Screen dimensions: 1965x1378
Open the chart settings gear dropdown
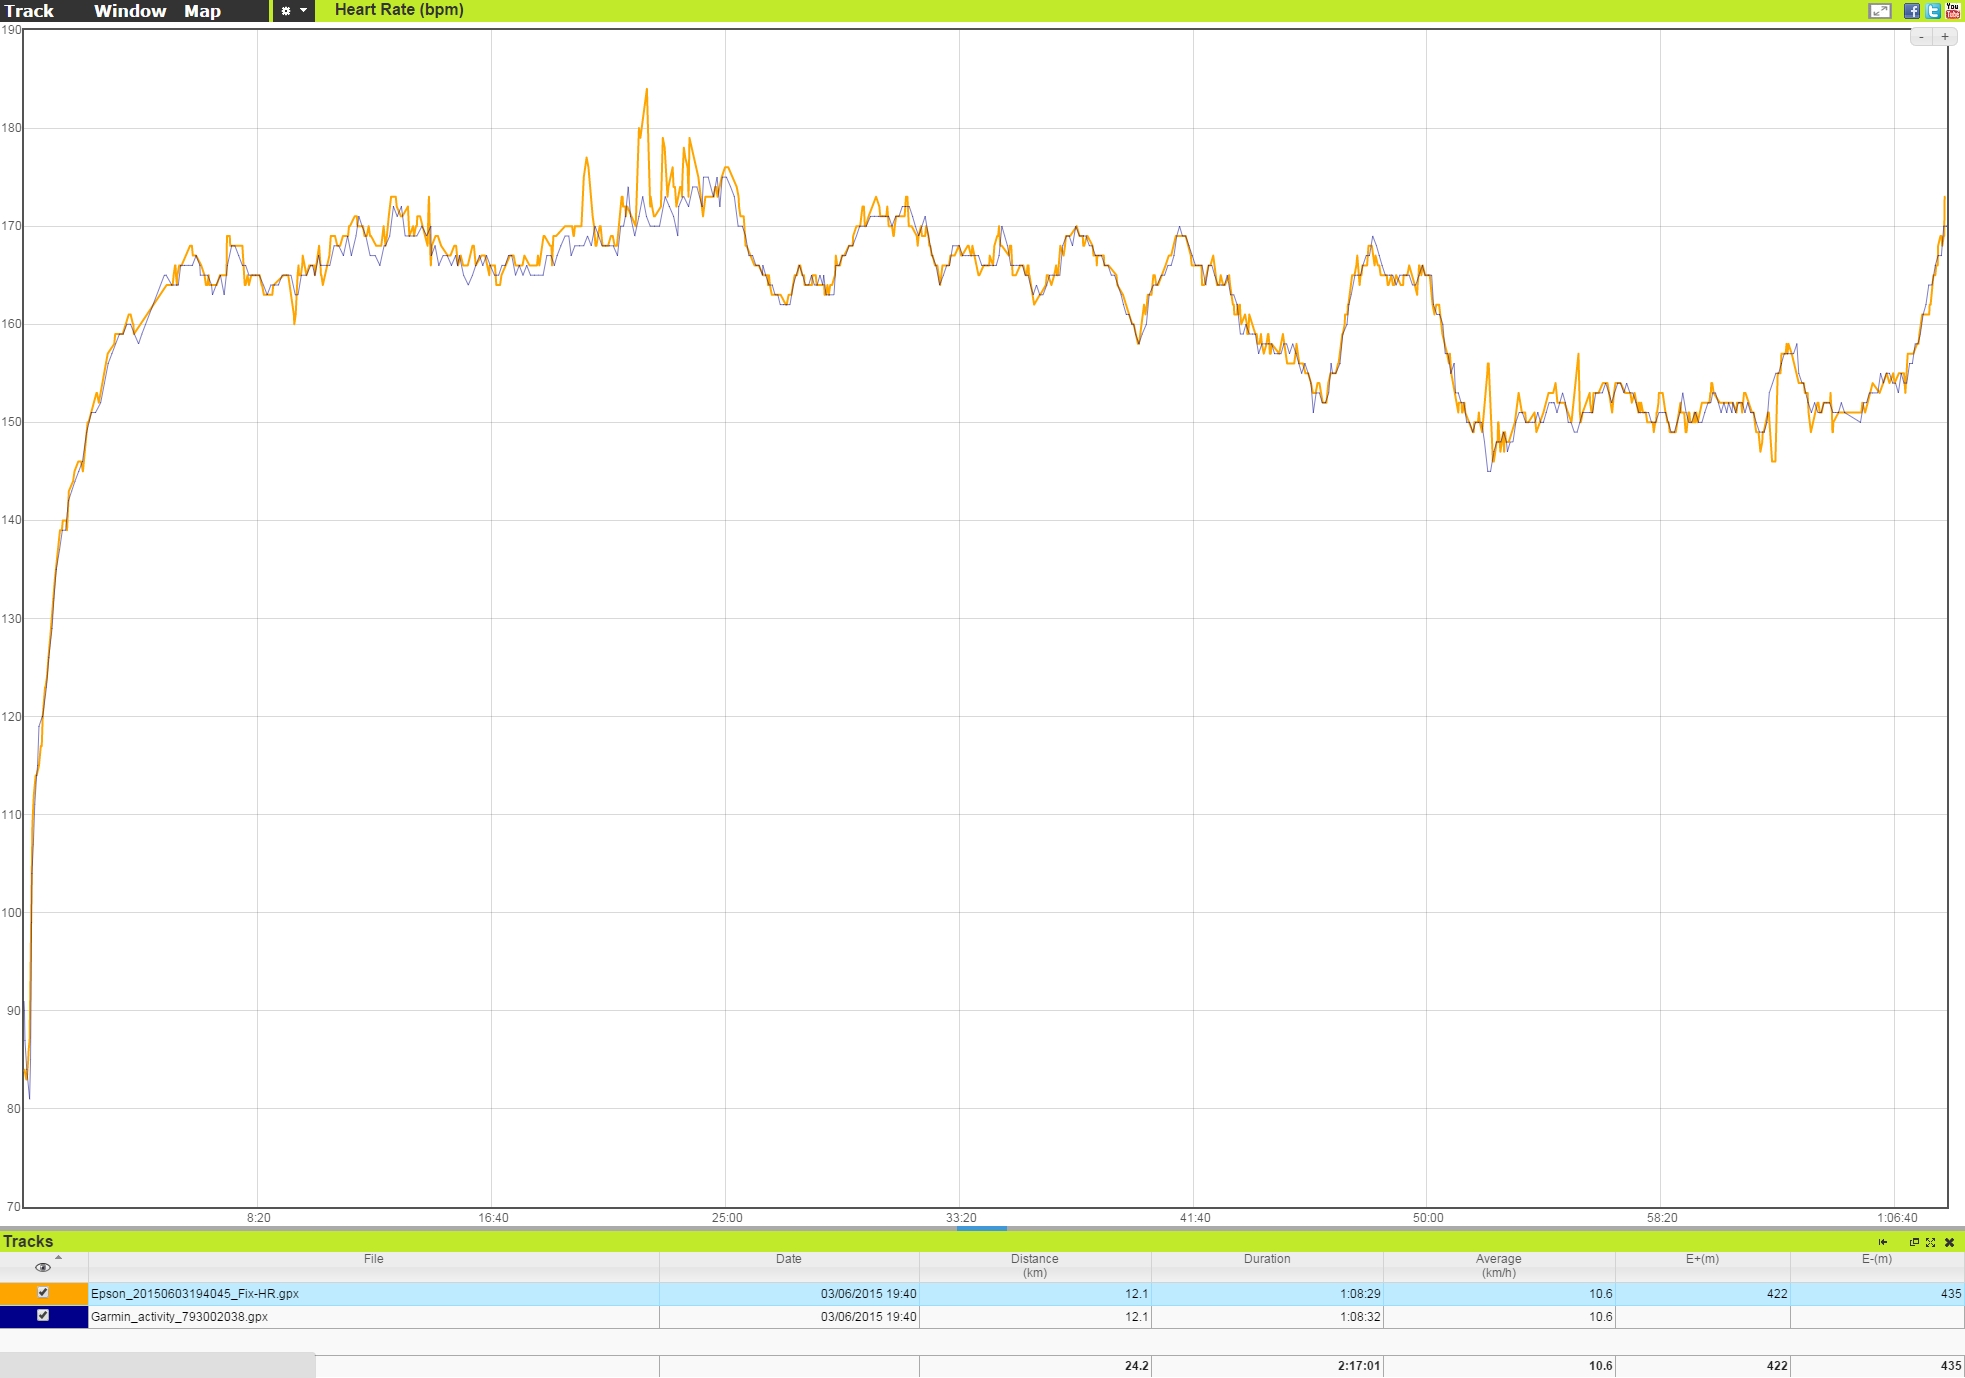click(x=293, y=11)
